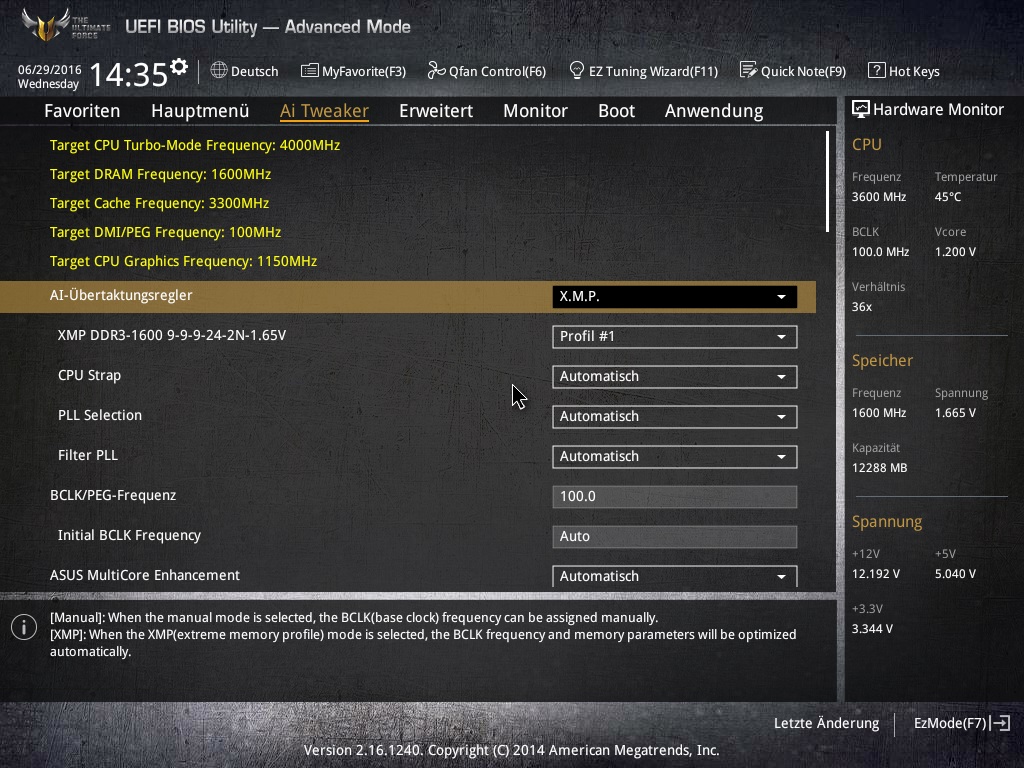
Task: Open the Anwendung tab
Action: coord(714,111)
